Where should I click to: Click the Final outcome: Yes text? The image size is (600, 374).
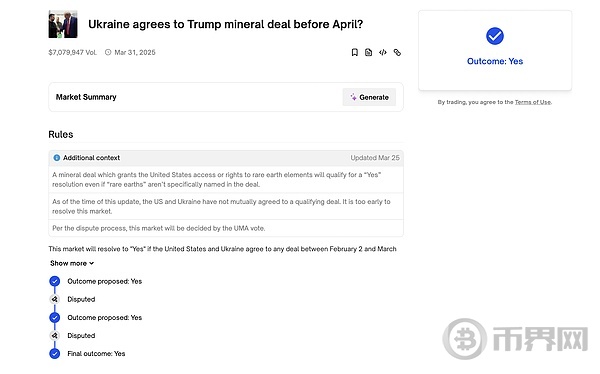(96, 354)
